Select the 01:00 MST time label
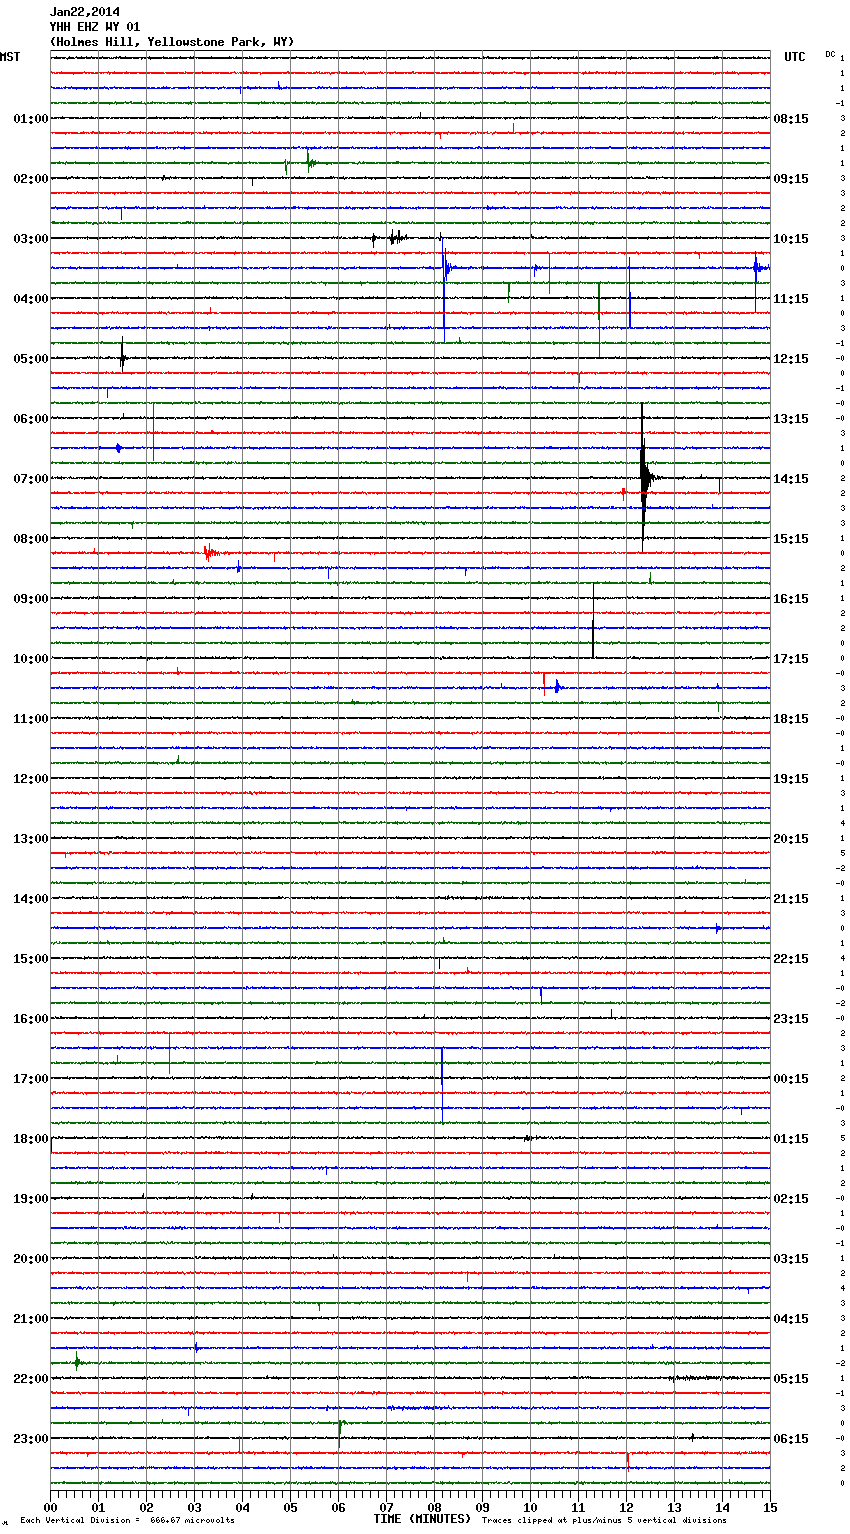 coord(31,119)
